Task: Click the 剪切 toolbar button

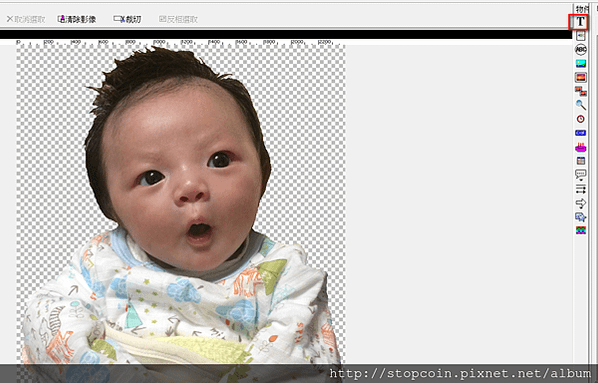Action: tap(127, 19)
